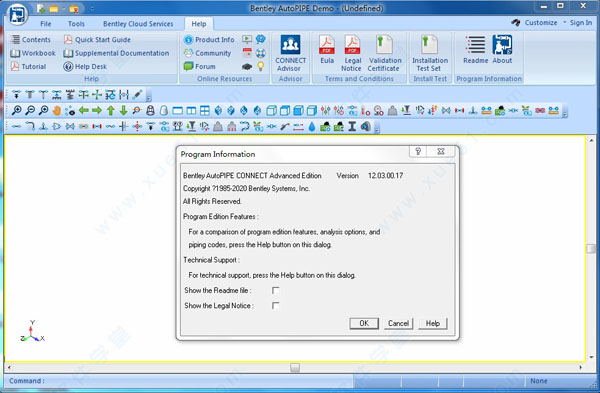Click the question mark dialog help button
Viewport: 600px width, 393px height.
(x=418, y=152)
